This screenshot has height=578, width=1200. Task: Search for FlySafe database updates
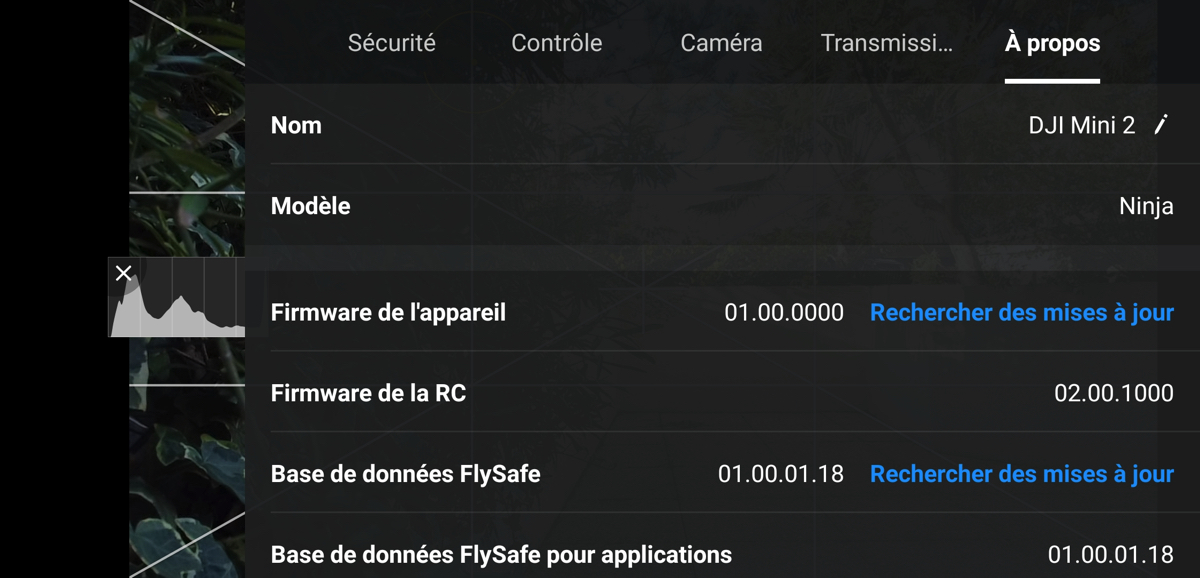(1021, 474)
